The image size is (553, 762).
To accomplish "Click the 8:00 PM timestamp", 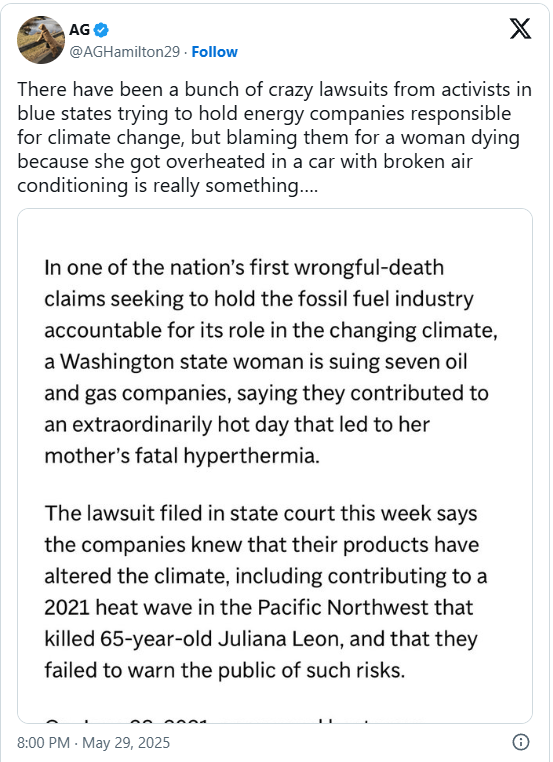I will (43, 743).
